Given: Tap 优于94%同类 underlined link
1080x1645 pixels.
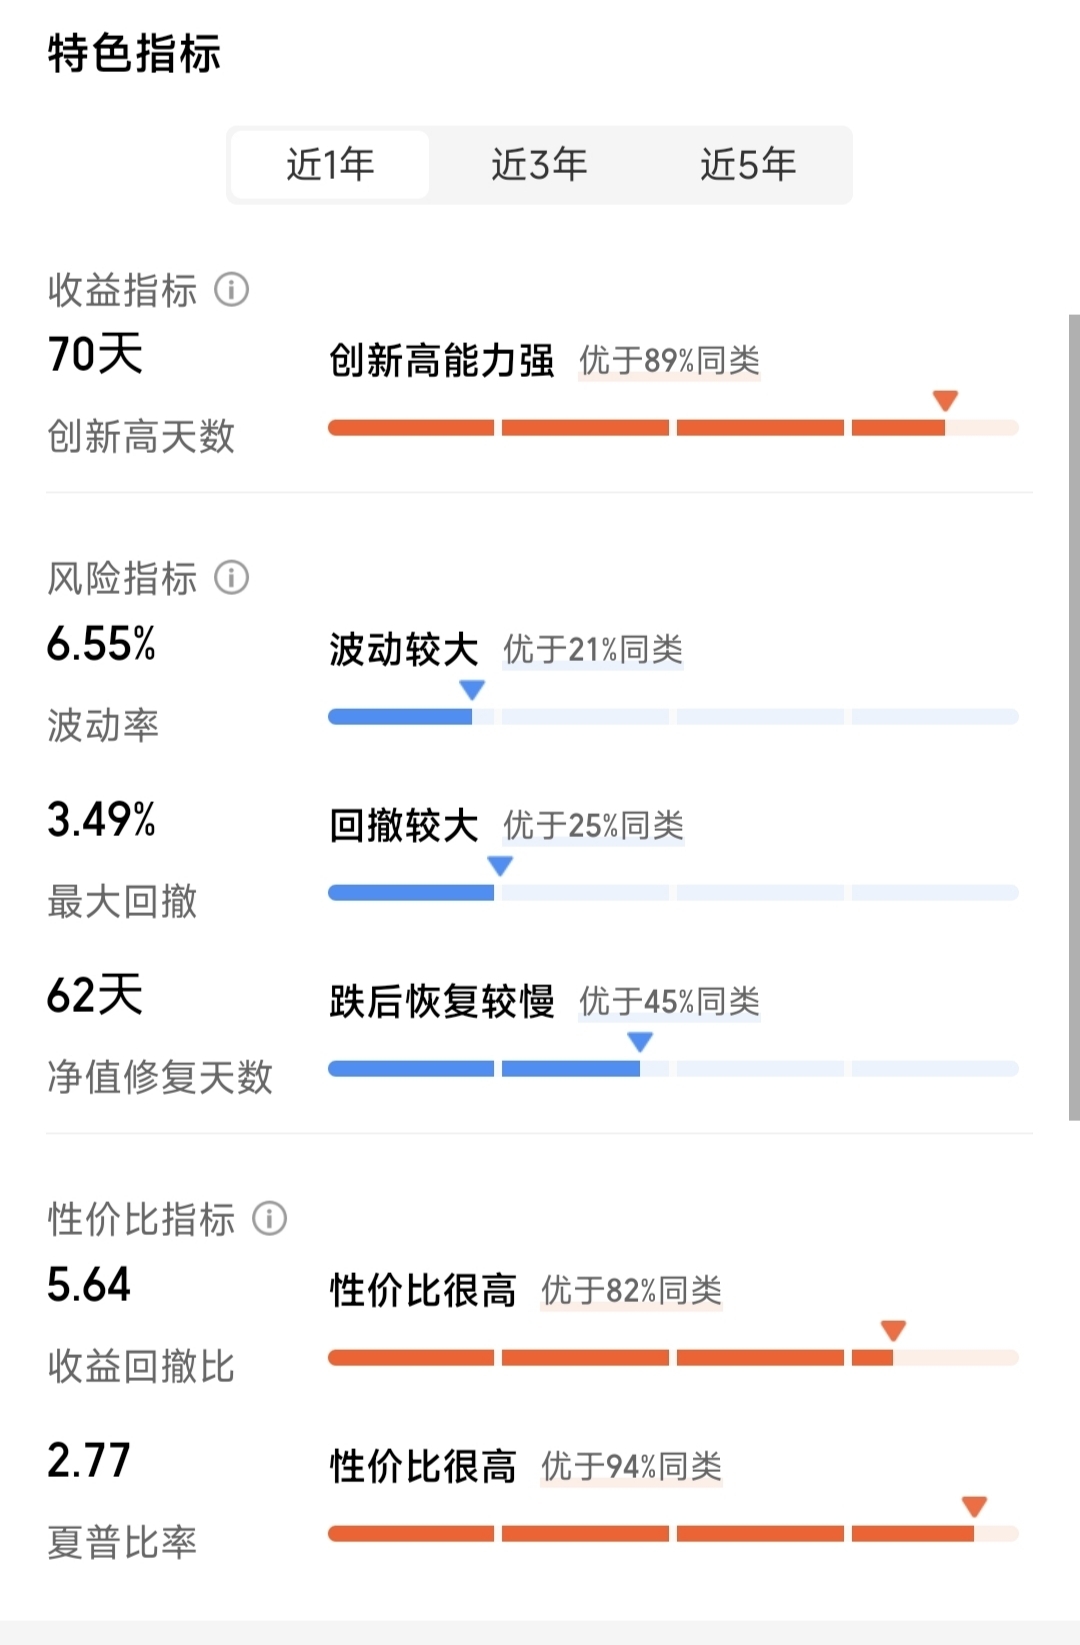Looking at the screenshot, I should point(631,1466).
